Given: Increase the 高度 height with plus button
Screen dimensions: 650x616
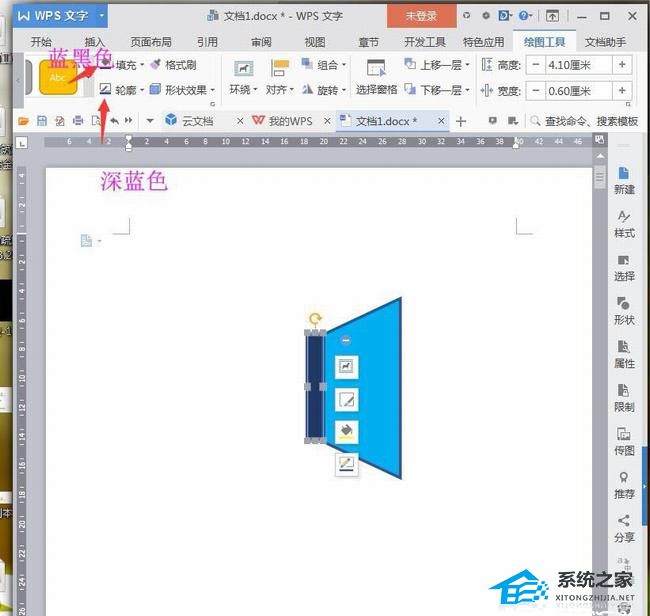Looking at the screenshot, I should [622, 65].
